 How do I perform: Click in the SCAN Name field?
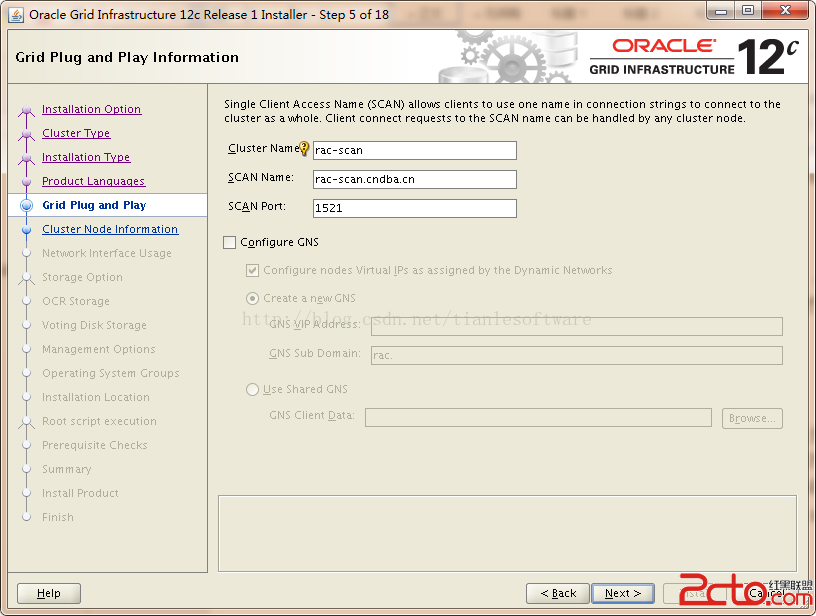point(415,179)
